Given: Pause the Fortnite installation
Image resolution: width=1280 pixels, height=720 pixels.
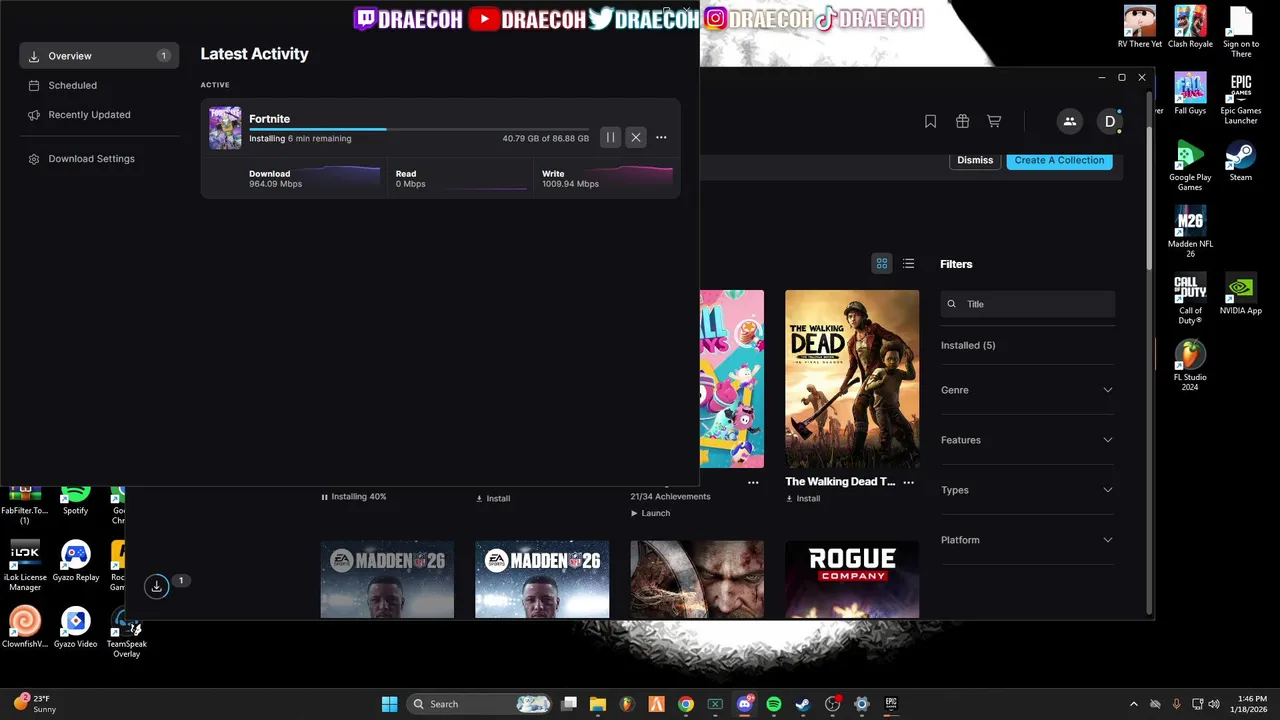Looking at the screenshot, I should 610,137.
